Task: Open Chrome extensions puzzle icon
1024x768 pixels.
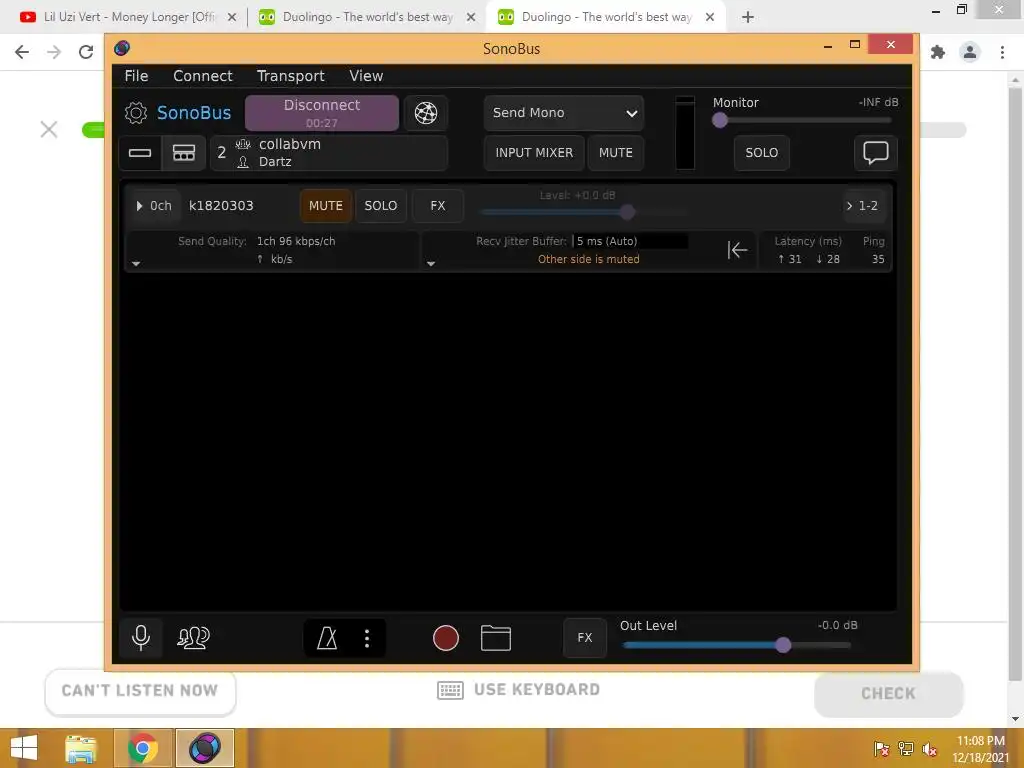Action: [x=938, y=52]
